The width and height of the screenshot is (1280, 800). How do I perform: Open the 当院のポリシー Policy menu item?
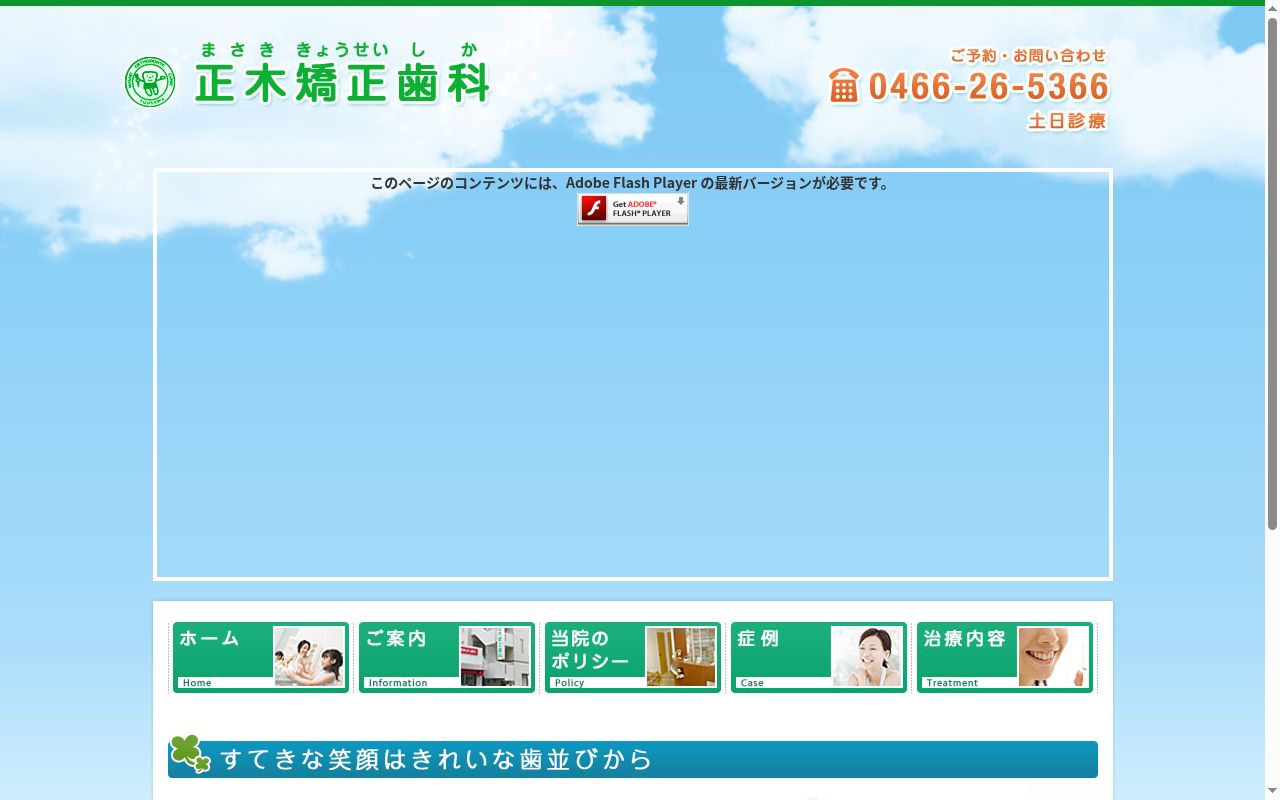[x=633, y=657]
